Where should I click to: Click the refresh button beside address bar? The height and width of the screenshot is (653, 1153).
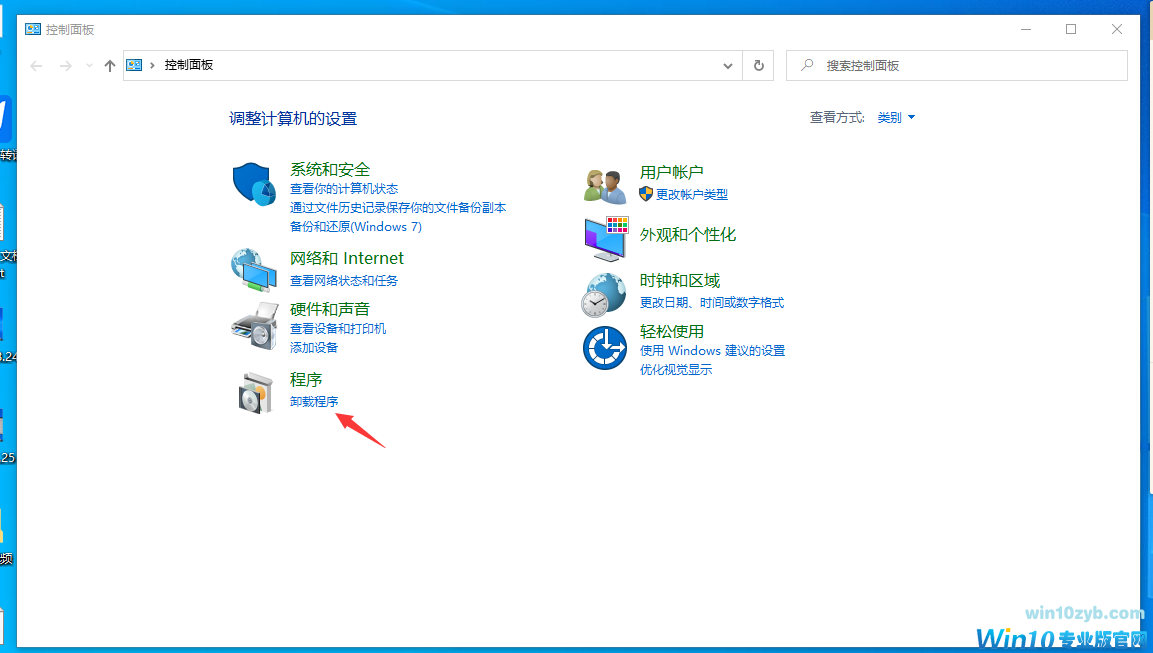click(x=758, y=65)
